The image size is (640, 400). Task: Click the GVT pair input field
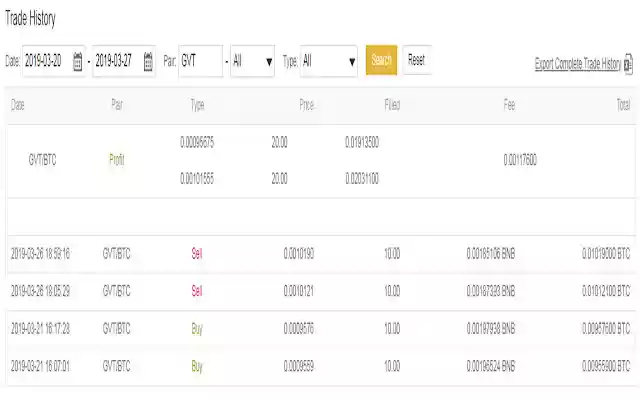pos(200,61)
